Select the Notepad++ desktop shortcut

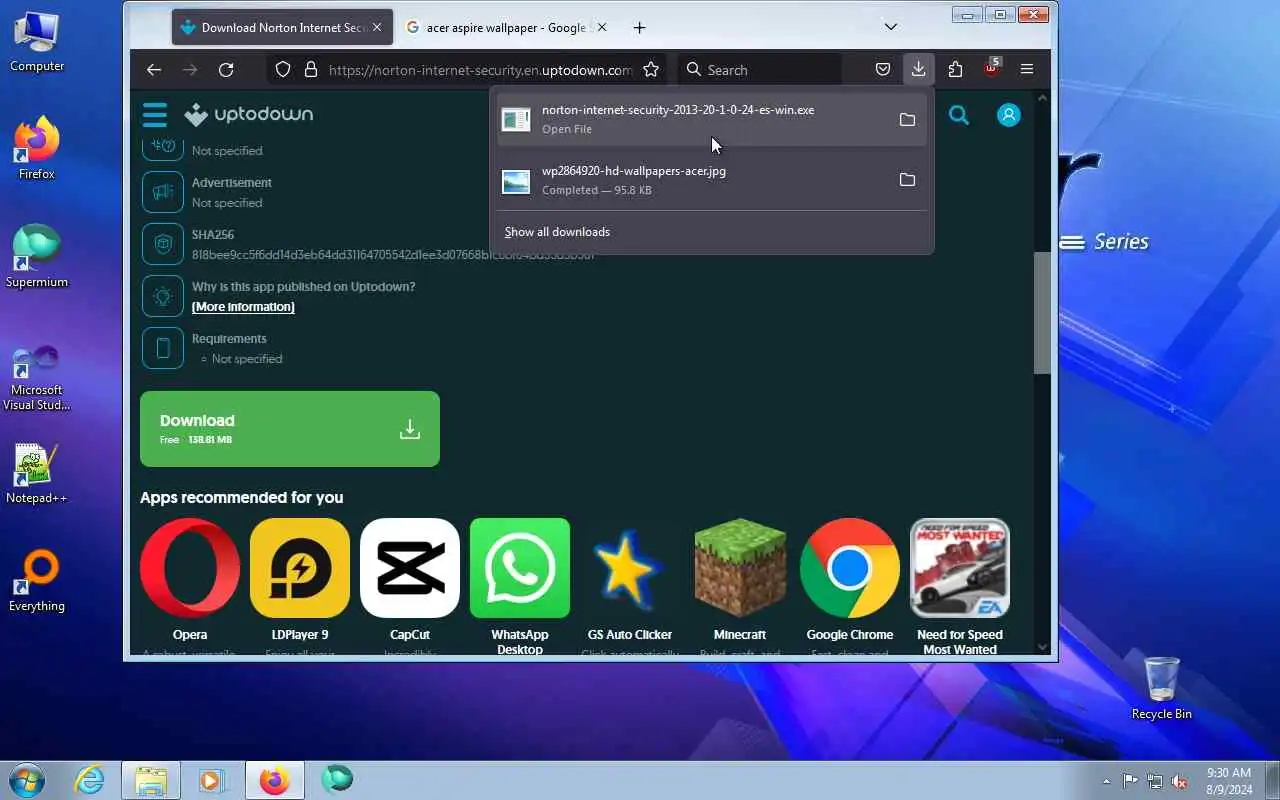37,473
